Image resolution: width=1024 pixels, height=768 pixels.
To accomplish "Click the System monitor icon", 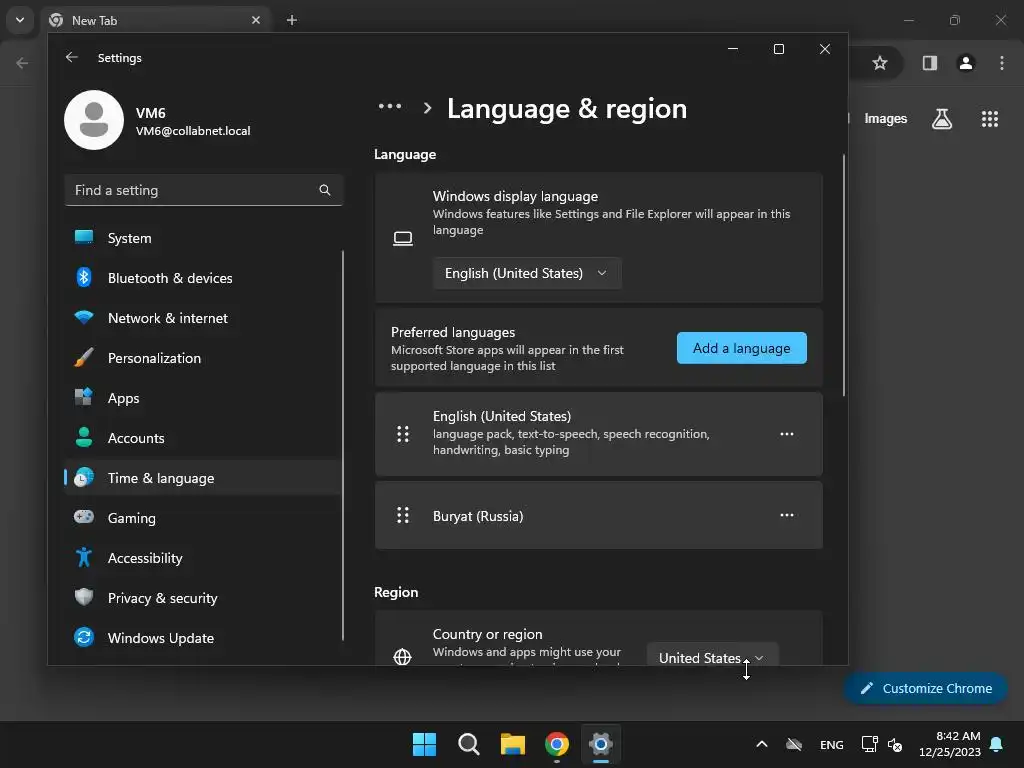I will pos(84,237).
